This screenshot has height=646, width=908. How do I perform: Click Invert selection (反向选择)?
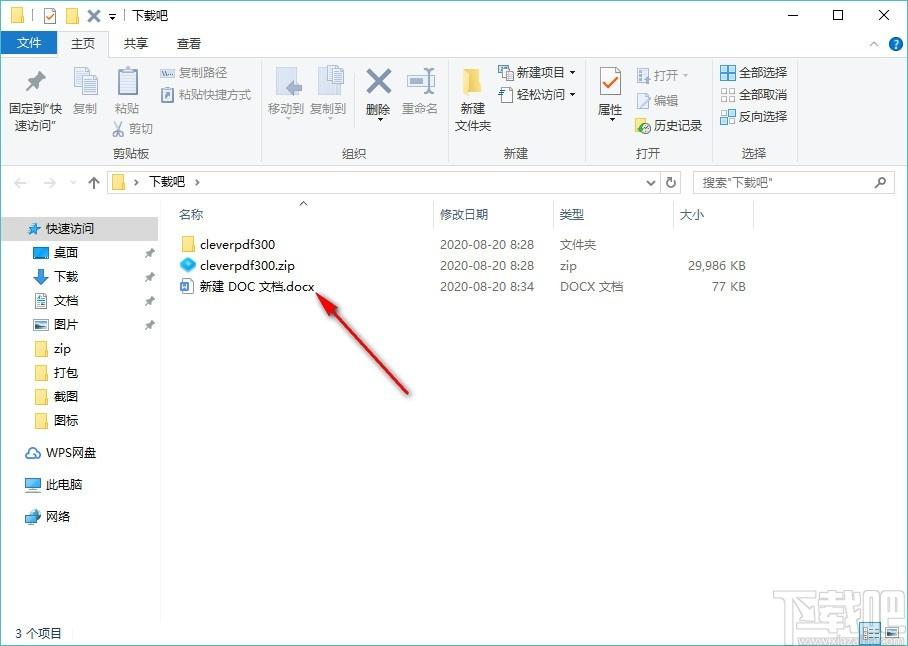click(x=753, y=116)
